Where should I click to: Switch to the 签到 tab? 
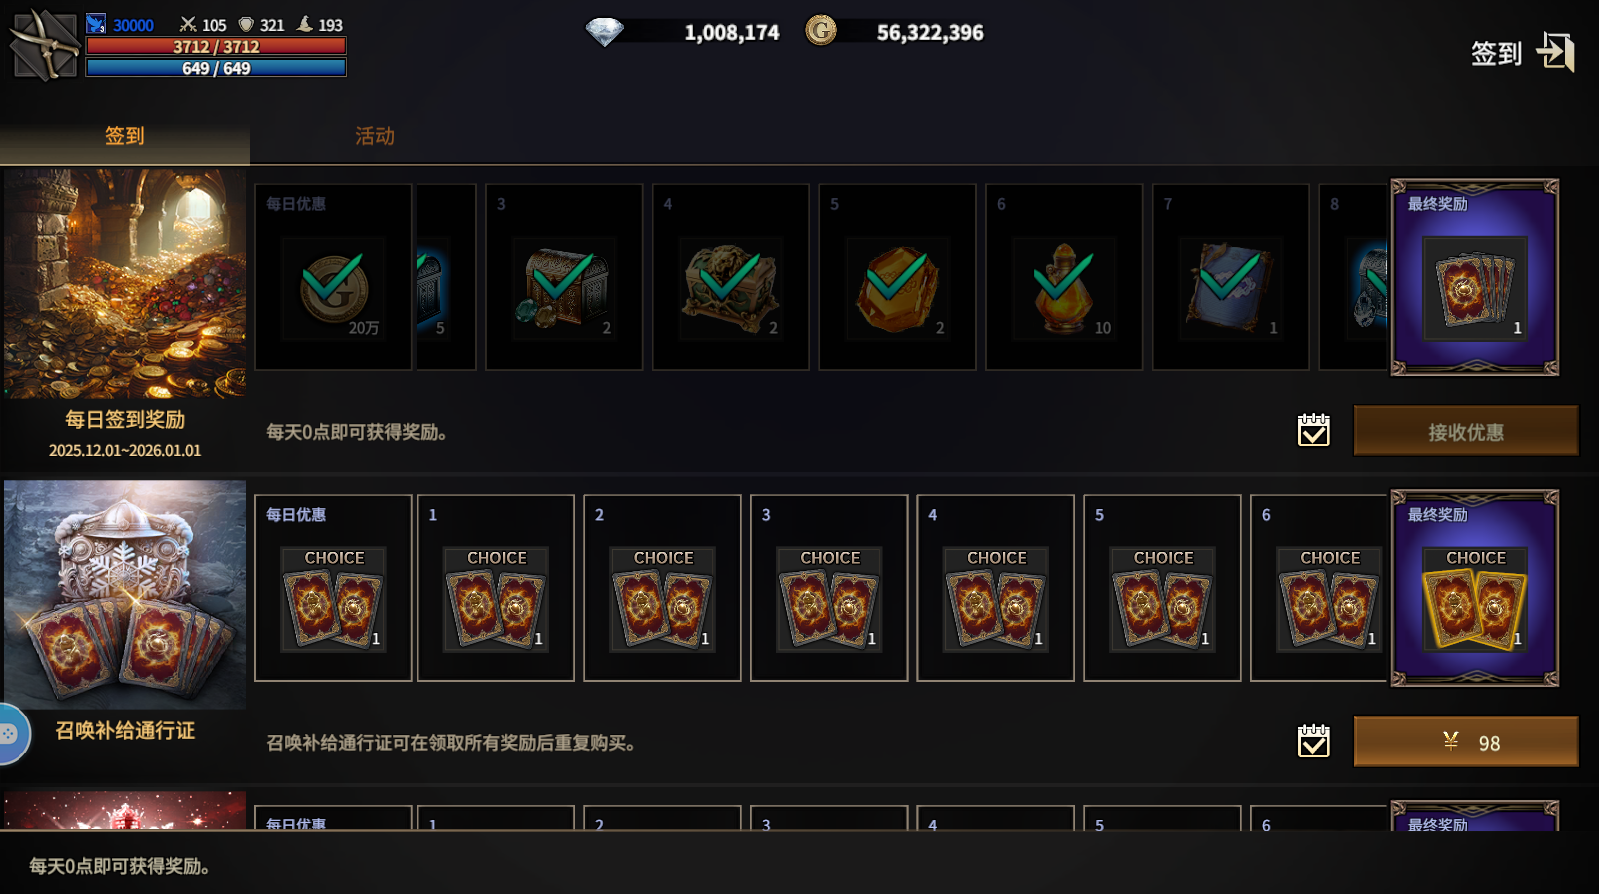(x=125, y=136)
